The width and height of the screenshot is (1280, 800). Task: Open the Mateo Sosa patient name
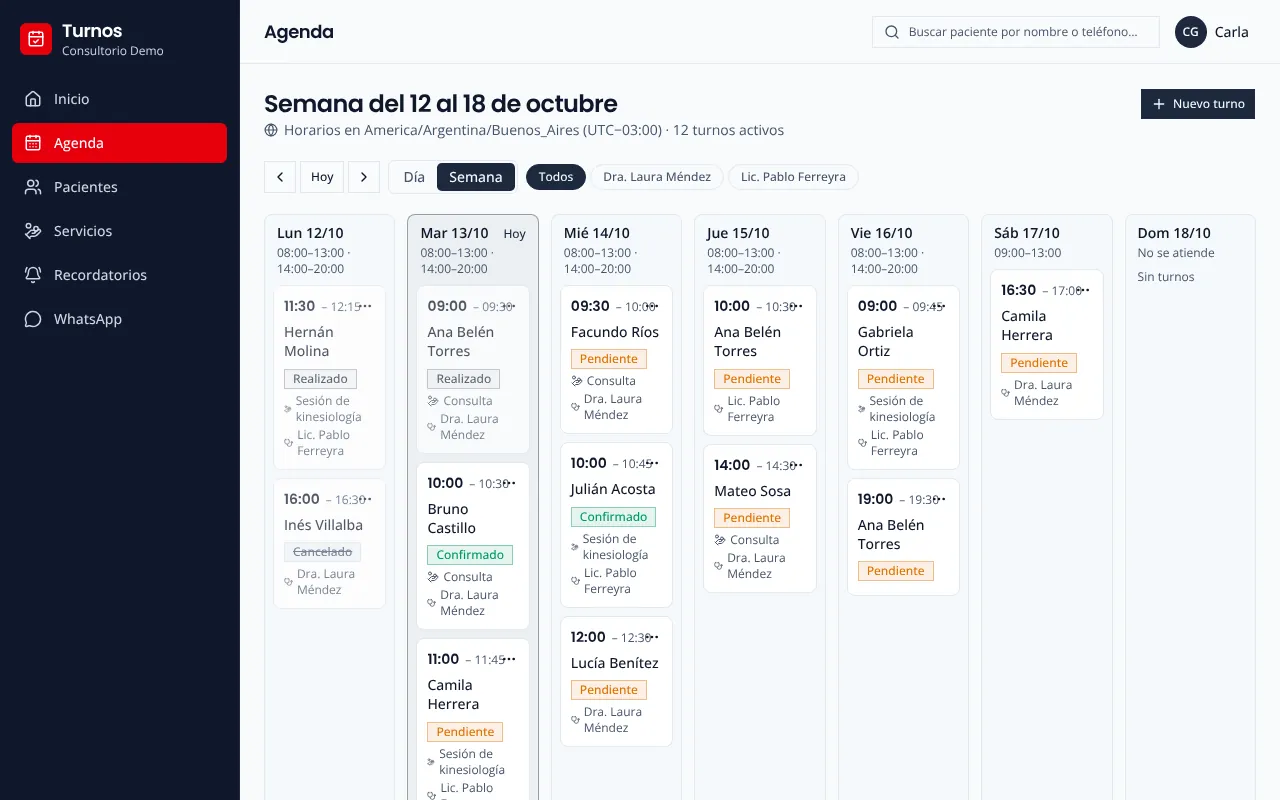point(753,491)
